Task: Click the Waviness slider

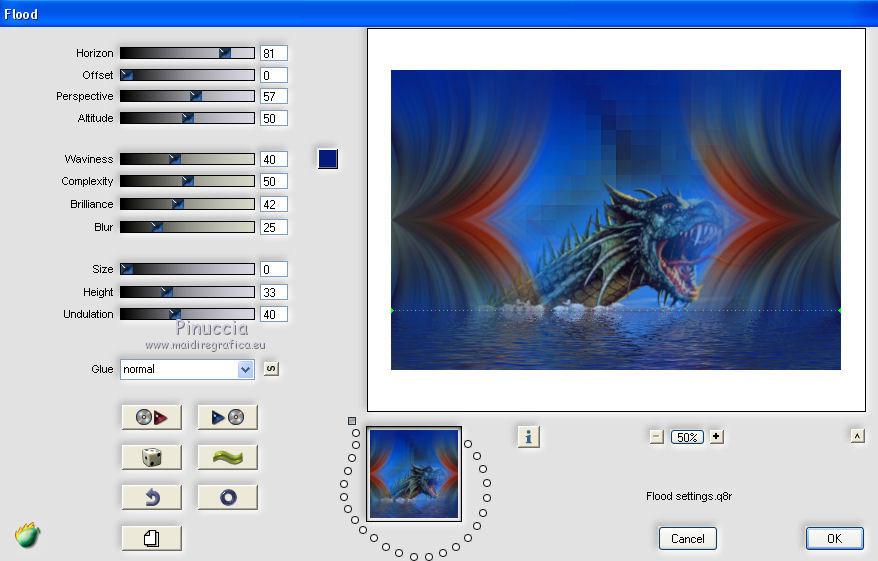Action: 187,159
